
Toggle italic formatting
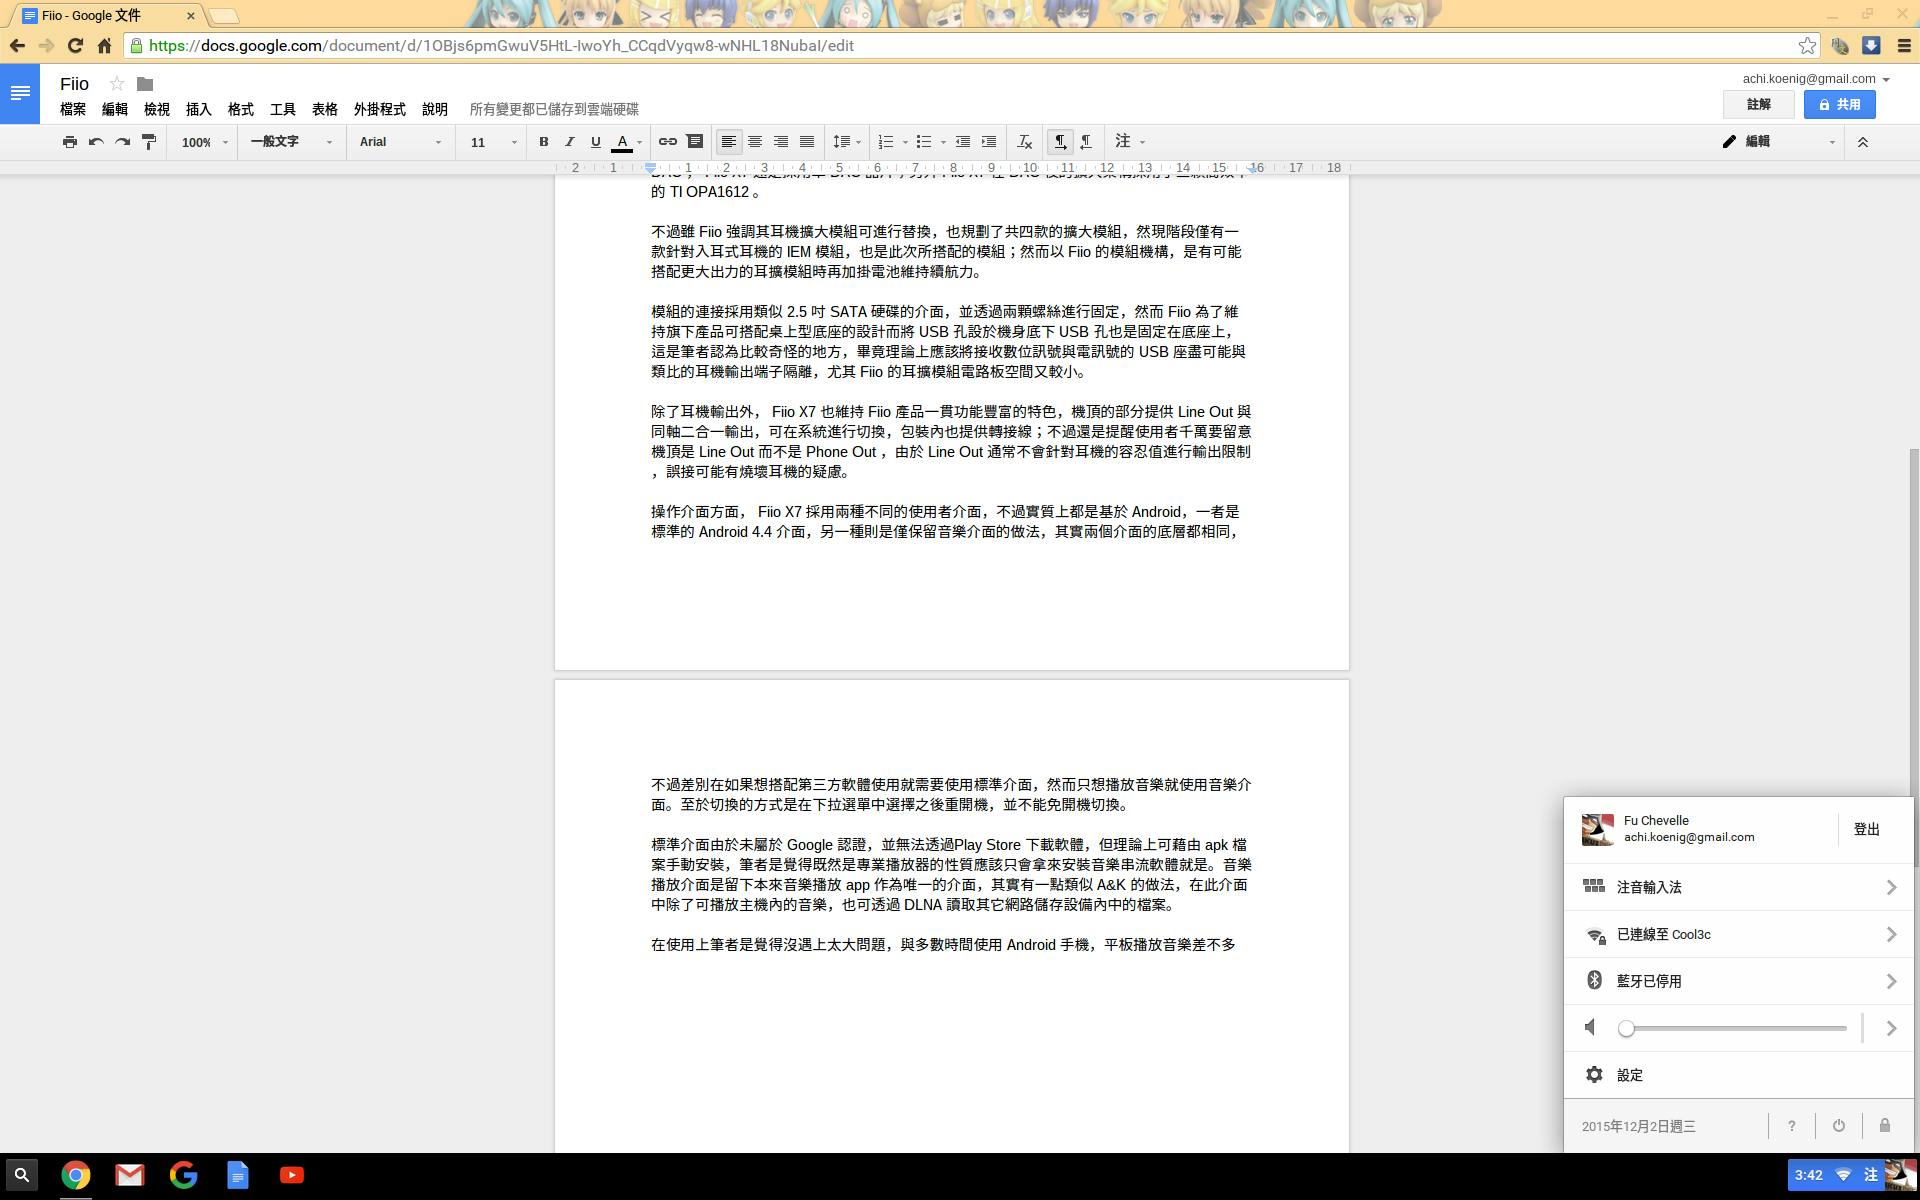[x=569, y=142]
